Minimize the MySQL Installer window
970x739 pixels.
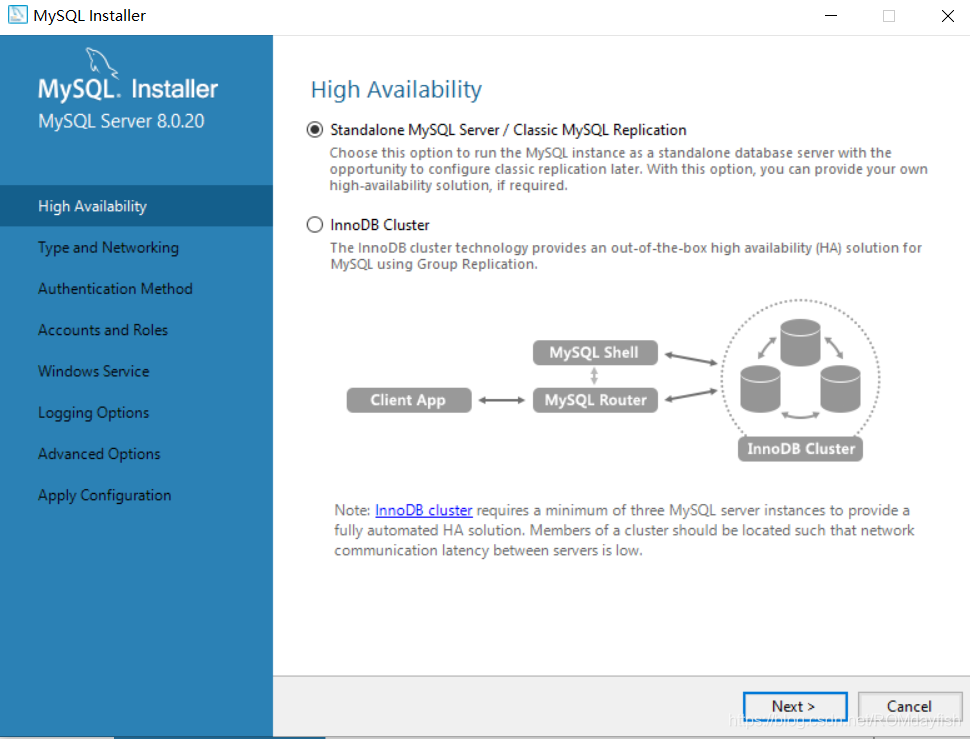831,15
